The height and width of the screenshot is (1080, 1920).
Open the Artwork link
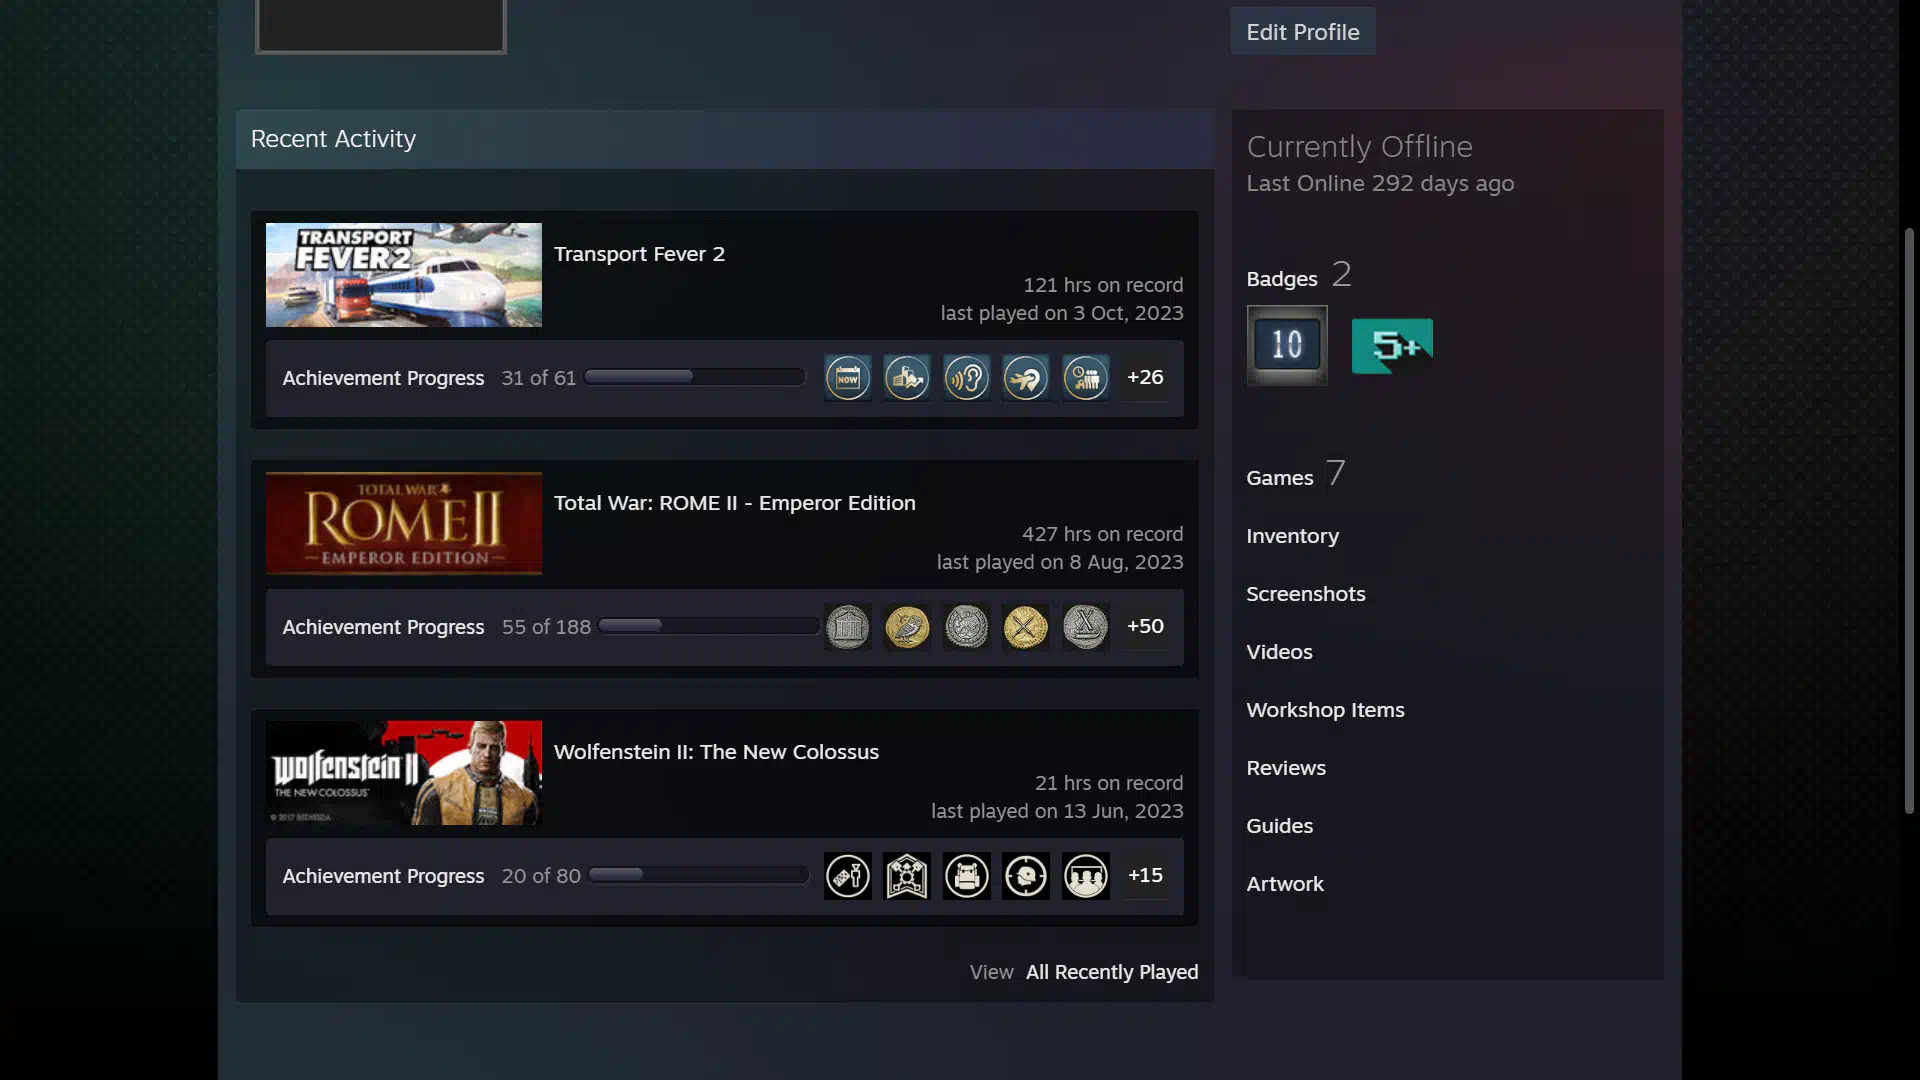1285,884
